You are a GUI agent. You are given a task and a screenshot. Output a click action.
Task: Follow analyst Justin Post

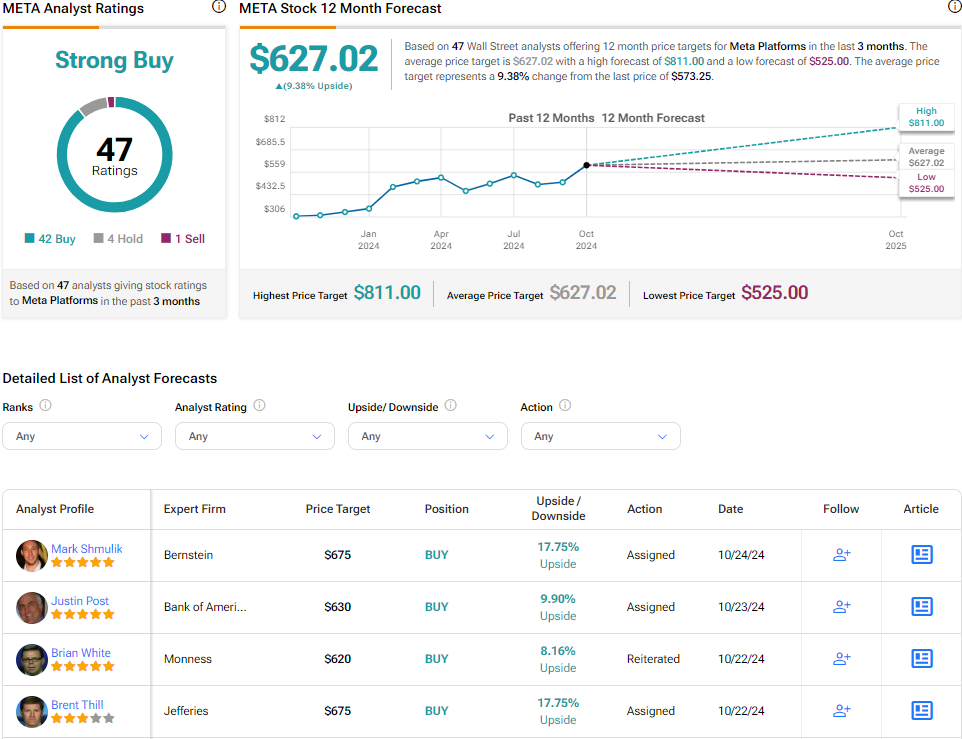click(841, 607)
